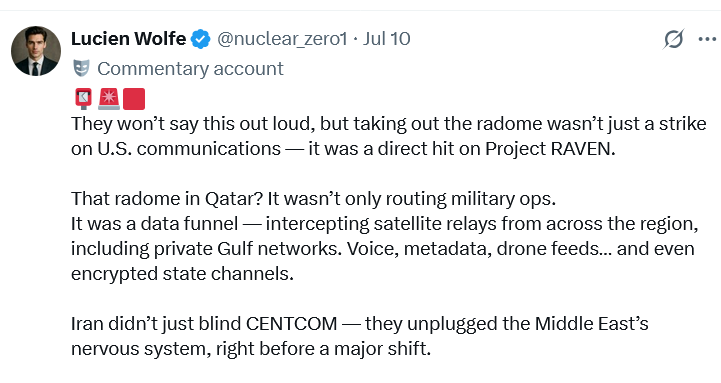The image size is (721, 383).
Task: Click the line 'That radome in Qatar?'
Action: 314,199
